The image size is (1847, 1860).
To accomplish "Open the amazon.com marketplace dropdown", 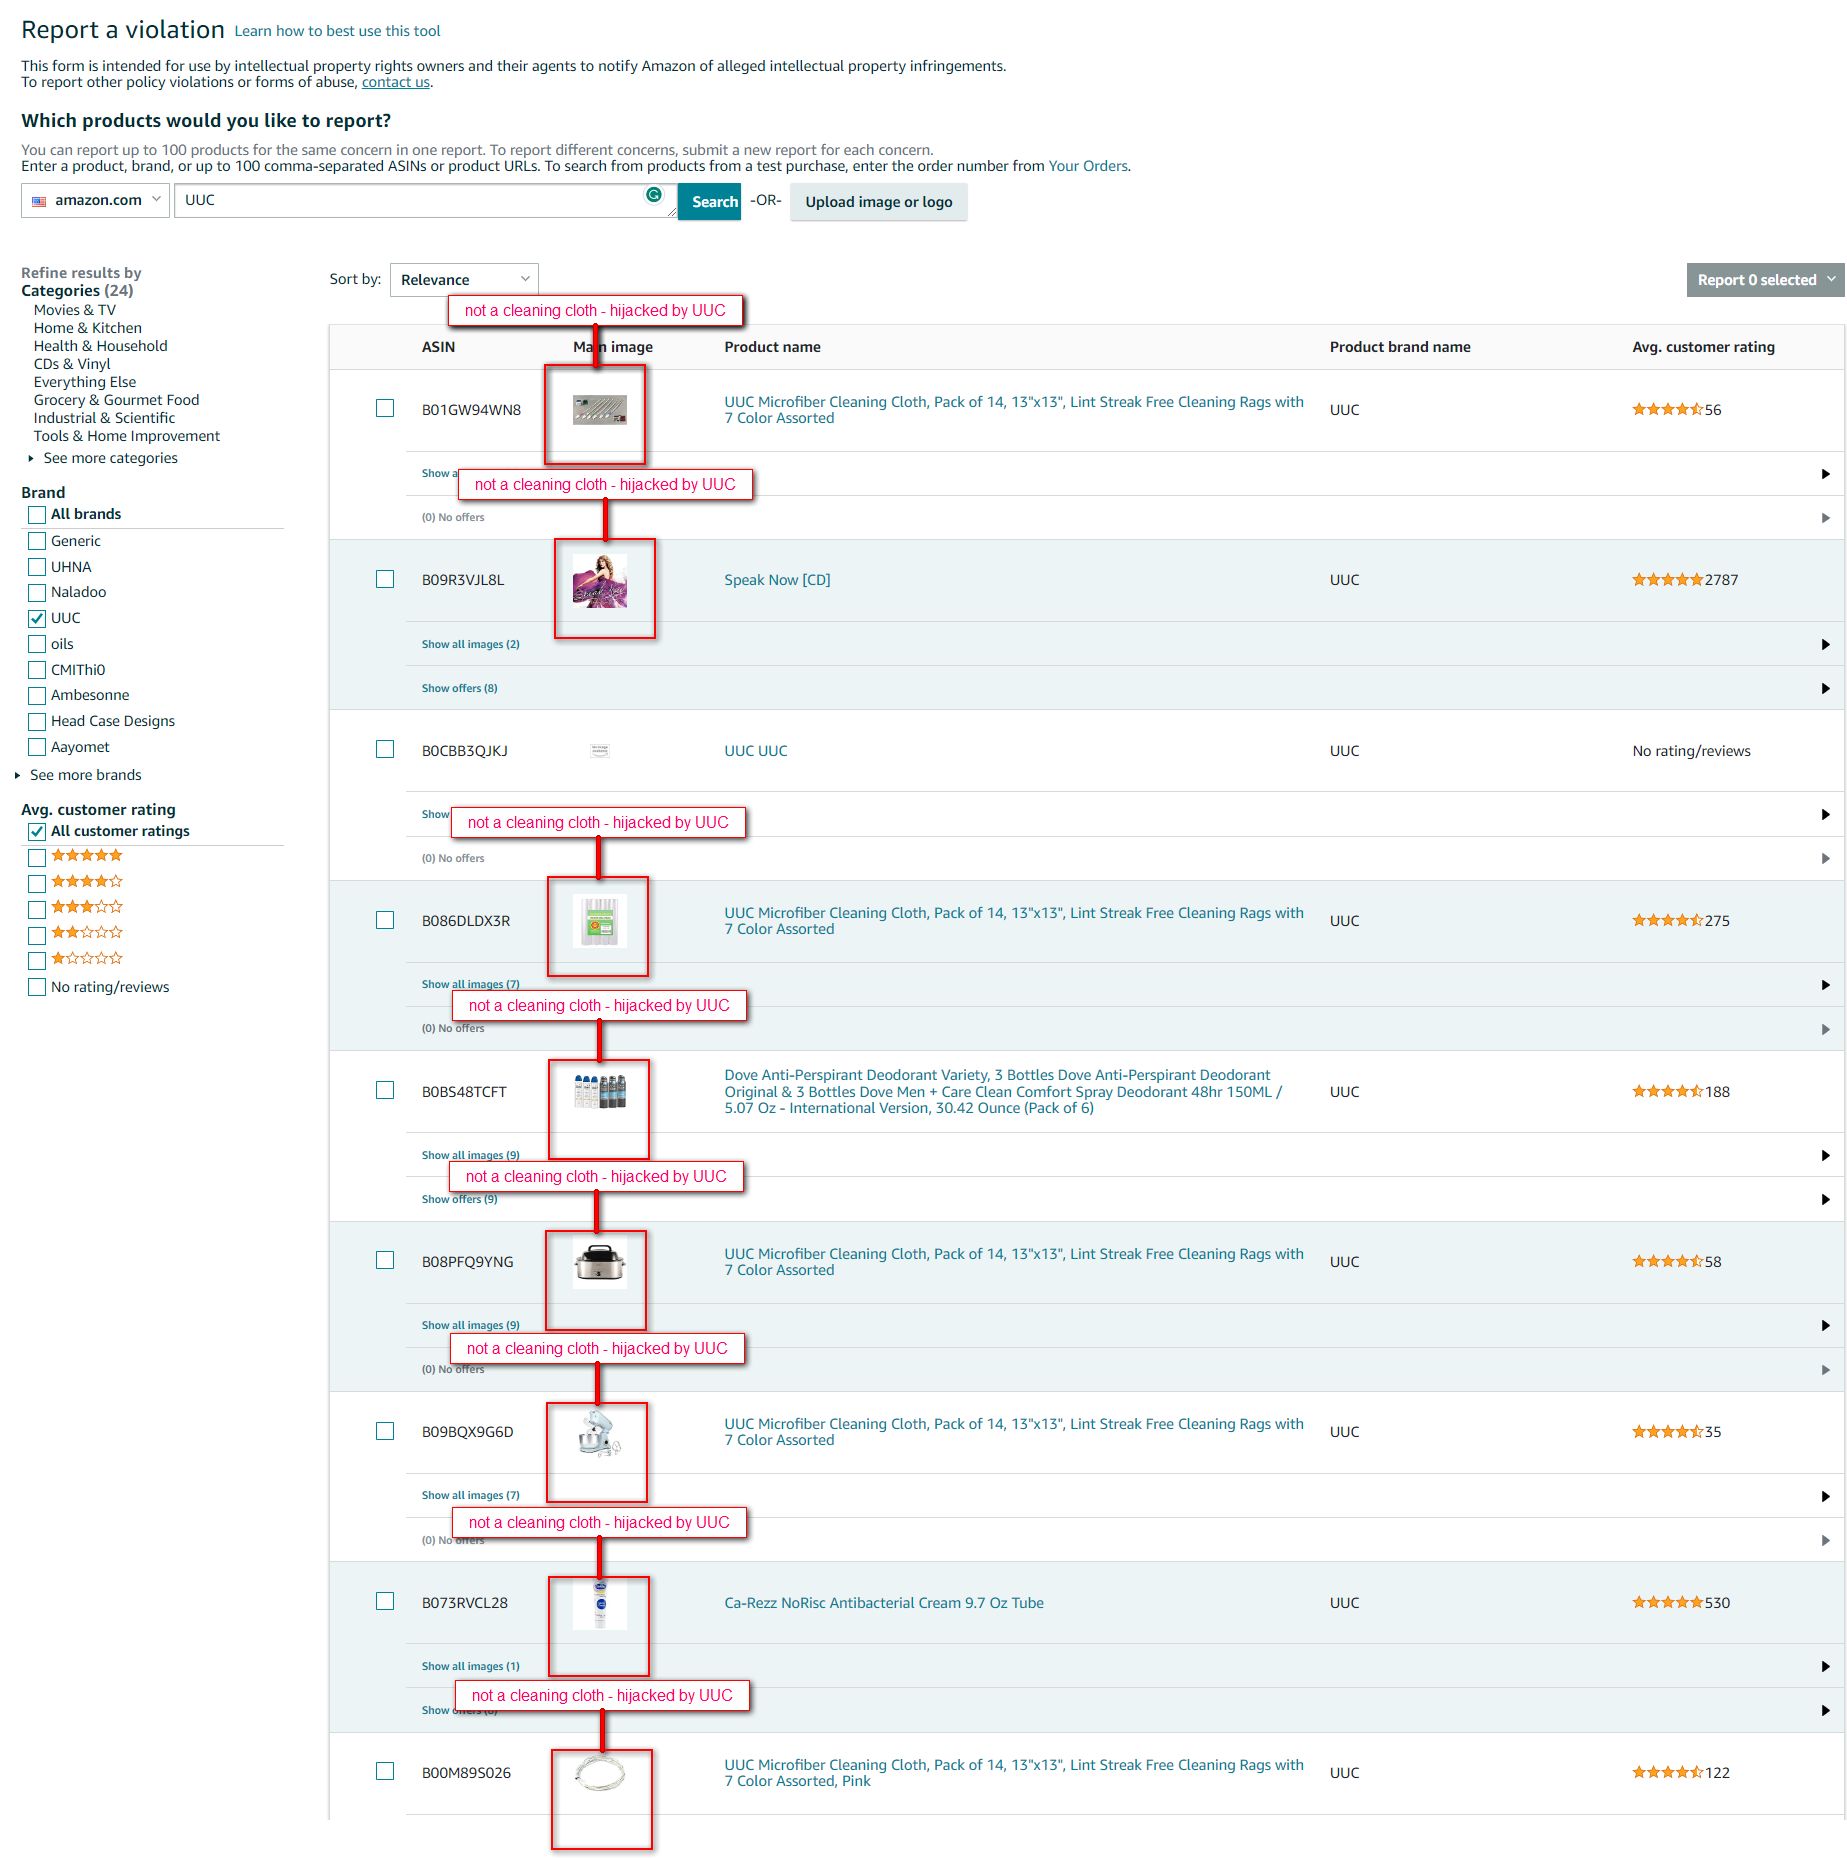I will 95,200.
